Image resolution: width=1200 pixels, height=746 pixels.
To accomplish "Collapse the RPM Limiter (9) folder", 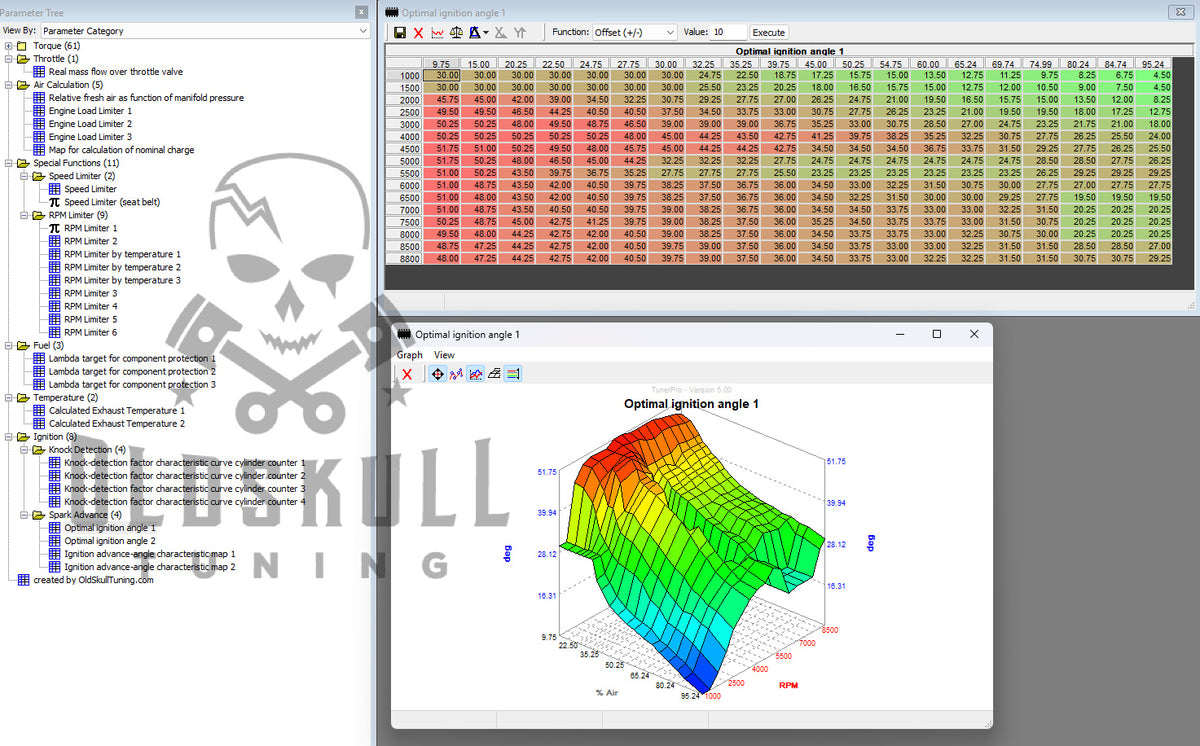I will [x=24, y=215].
